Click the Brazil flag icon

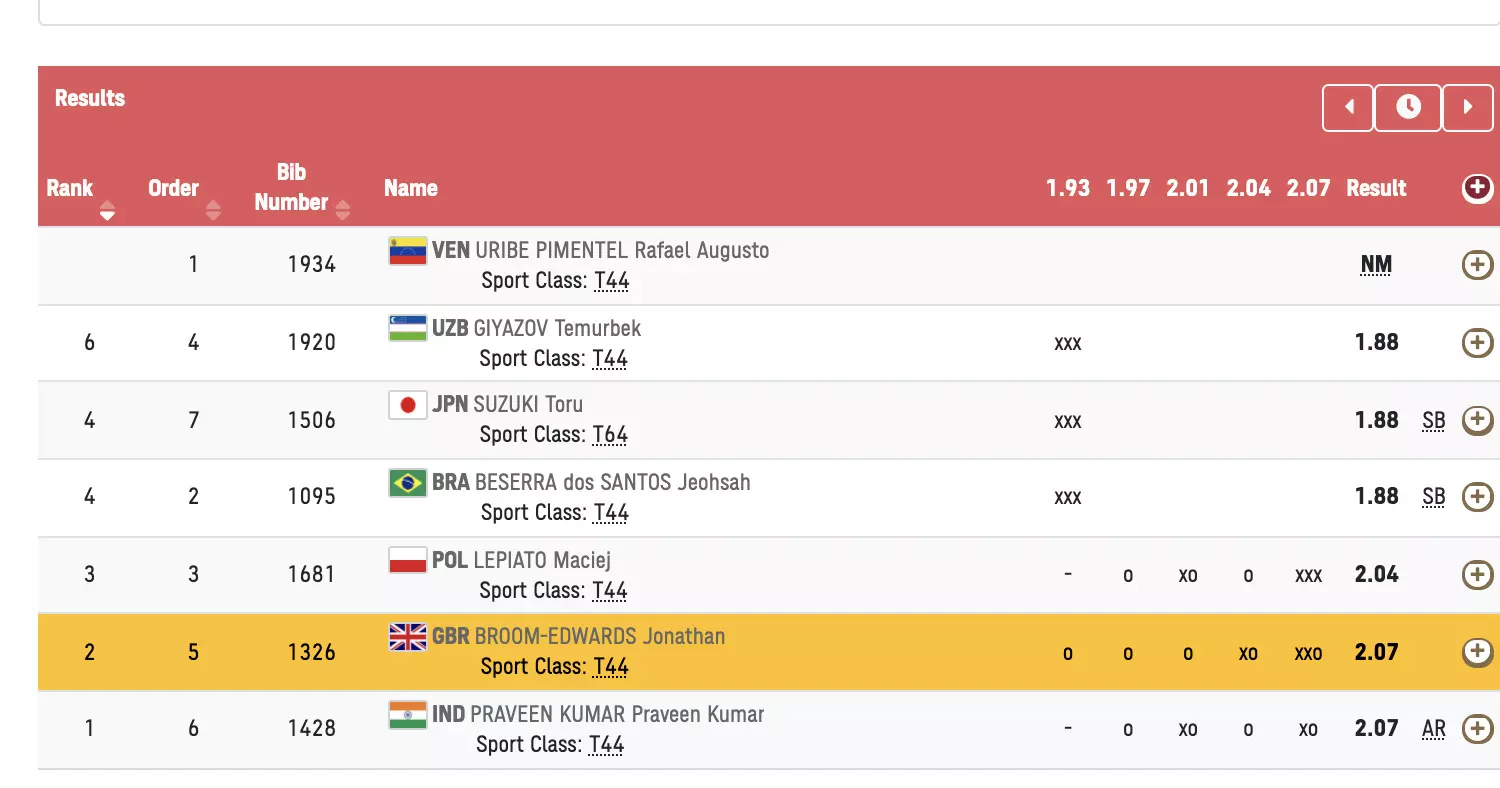pos(407,483)
